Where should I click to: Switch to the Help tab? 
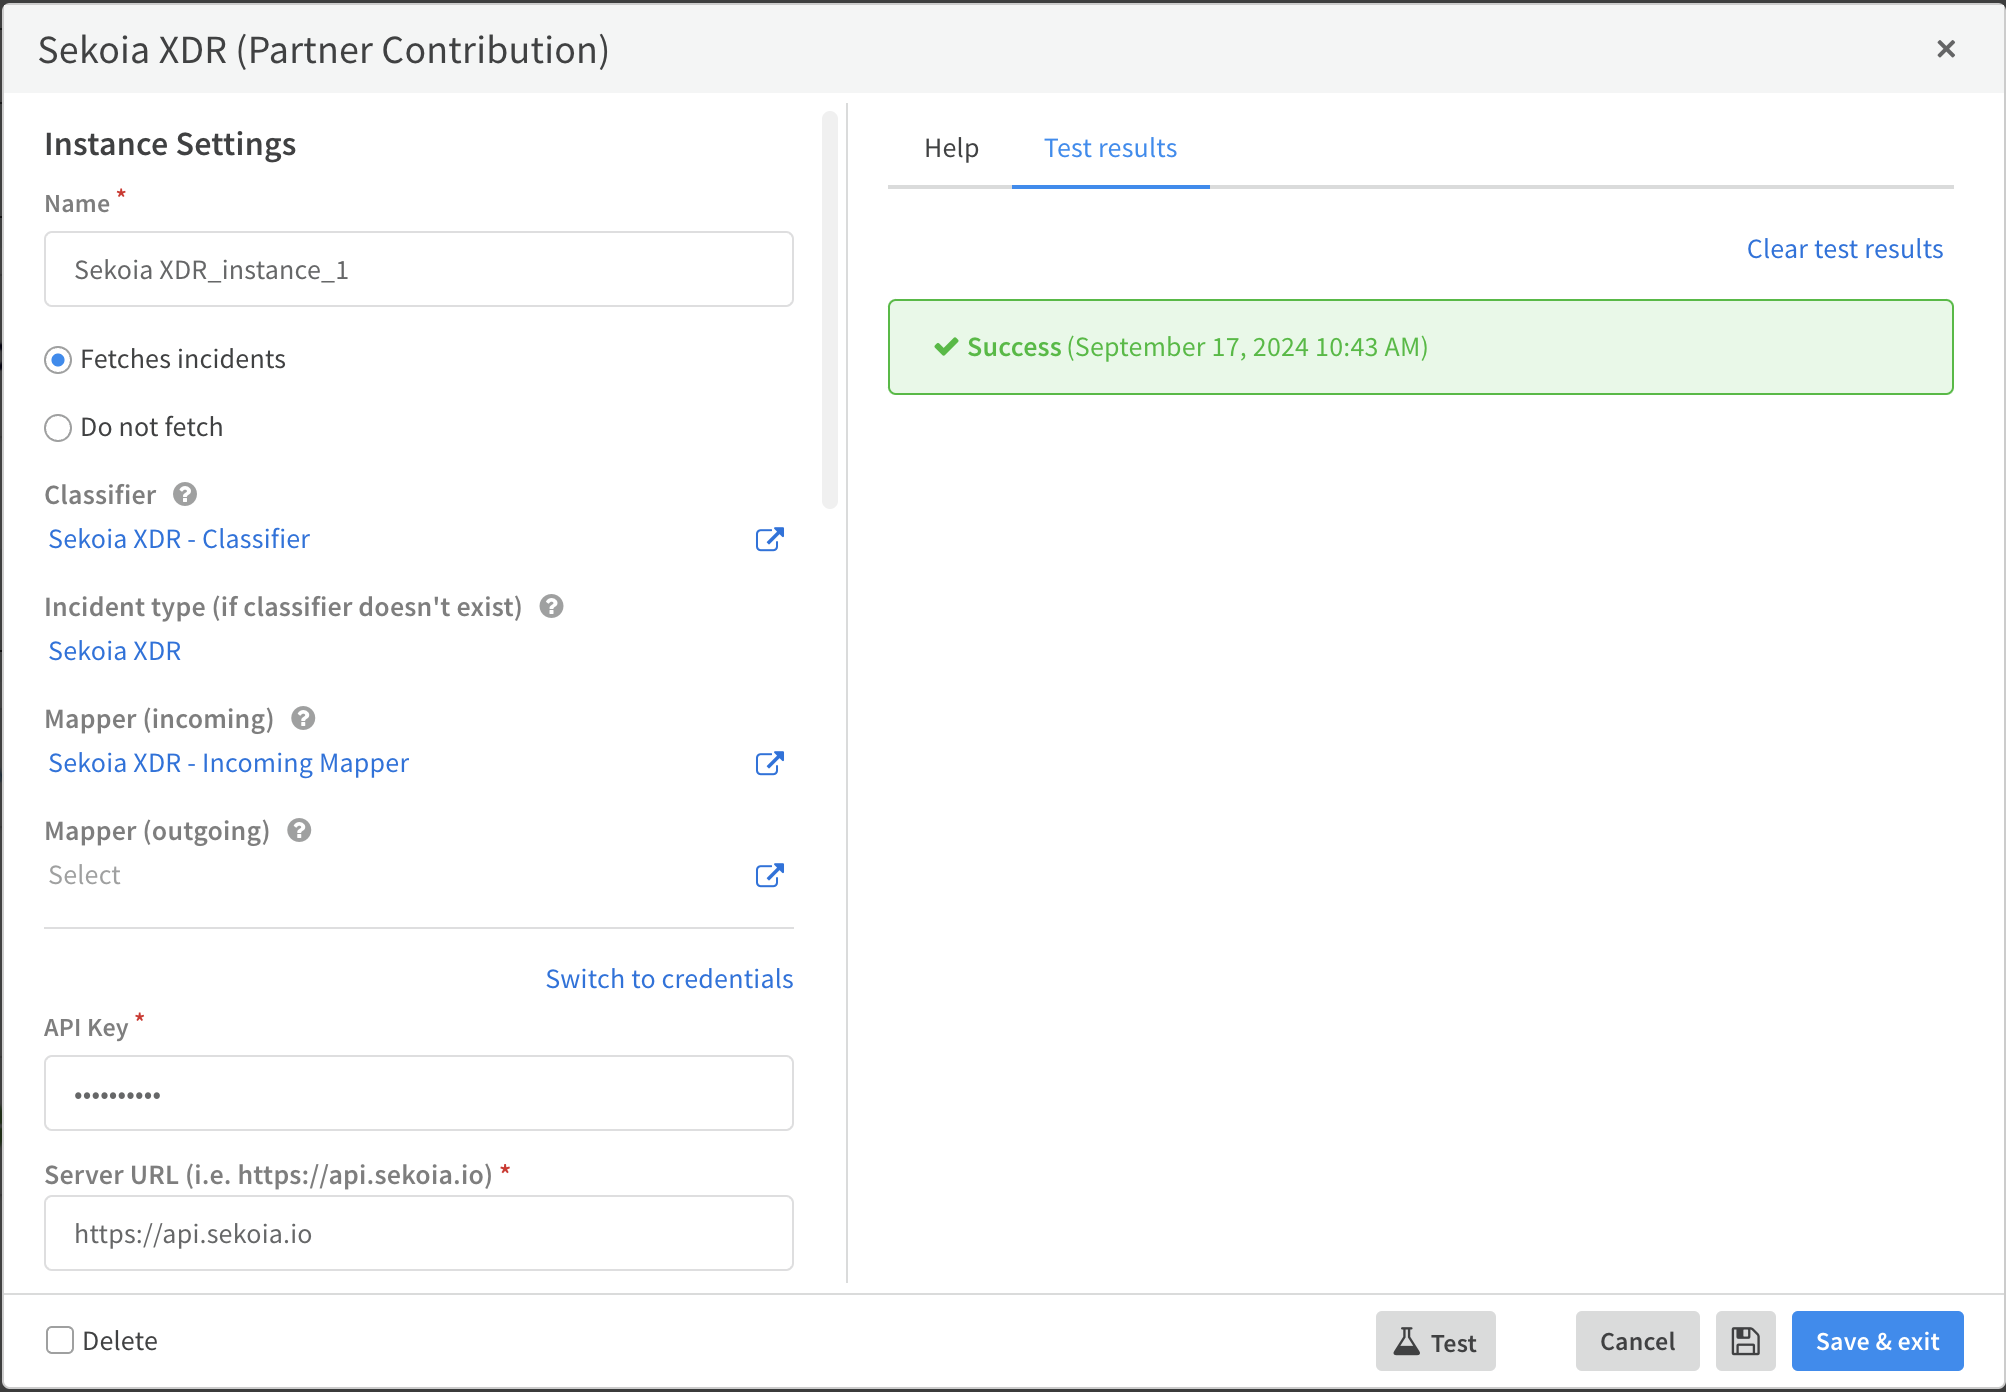[951, 149]
